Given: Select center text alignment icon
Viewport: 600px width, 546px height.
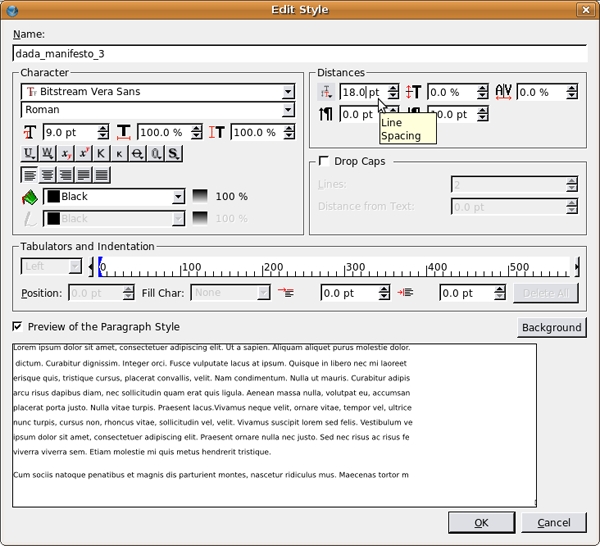Looking at the screenshot, I should click(x=47, y=175).
